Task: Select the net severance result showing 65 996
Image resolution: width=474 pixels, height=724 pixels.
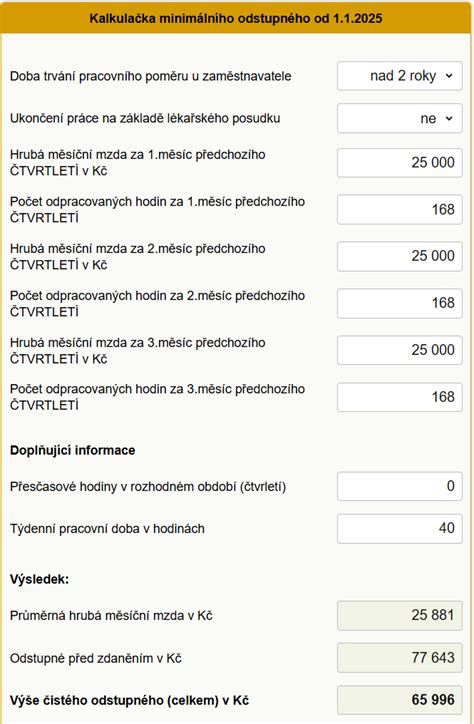Action: click(x=400, y=700)
